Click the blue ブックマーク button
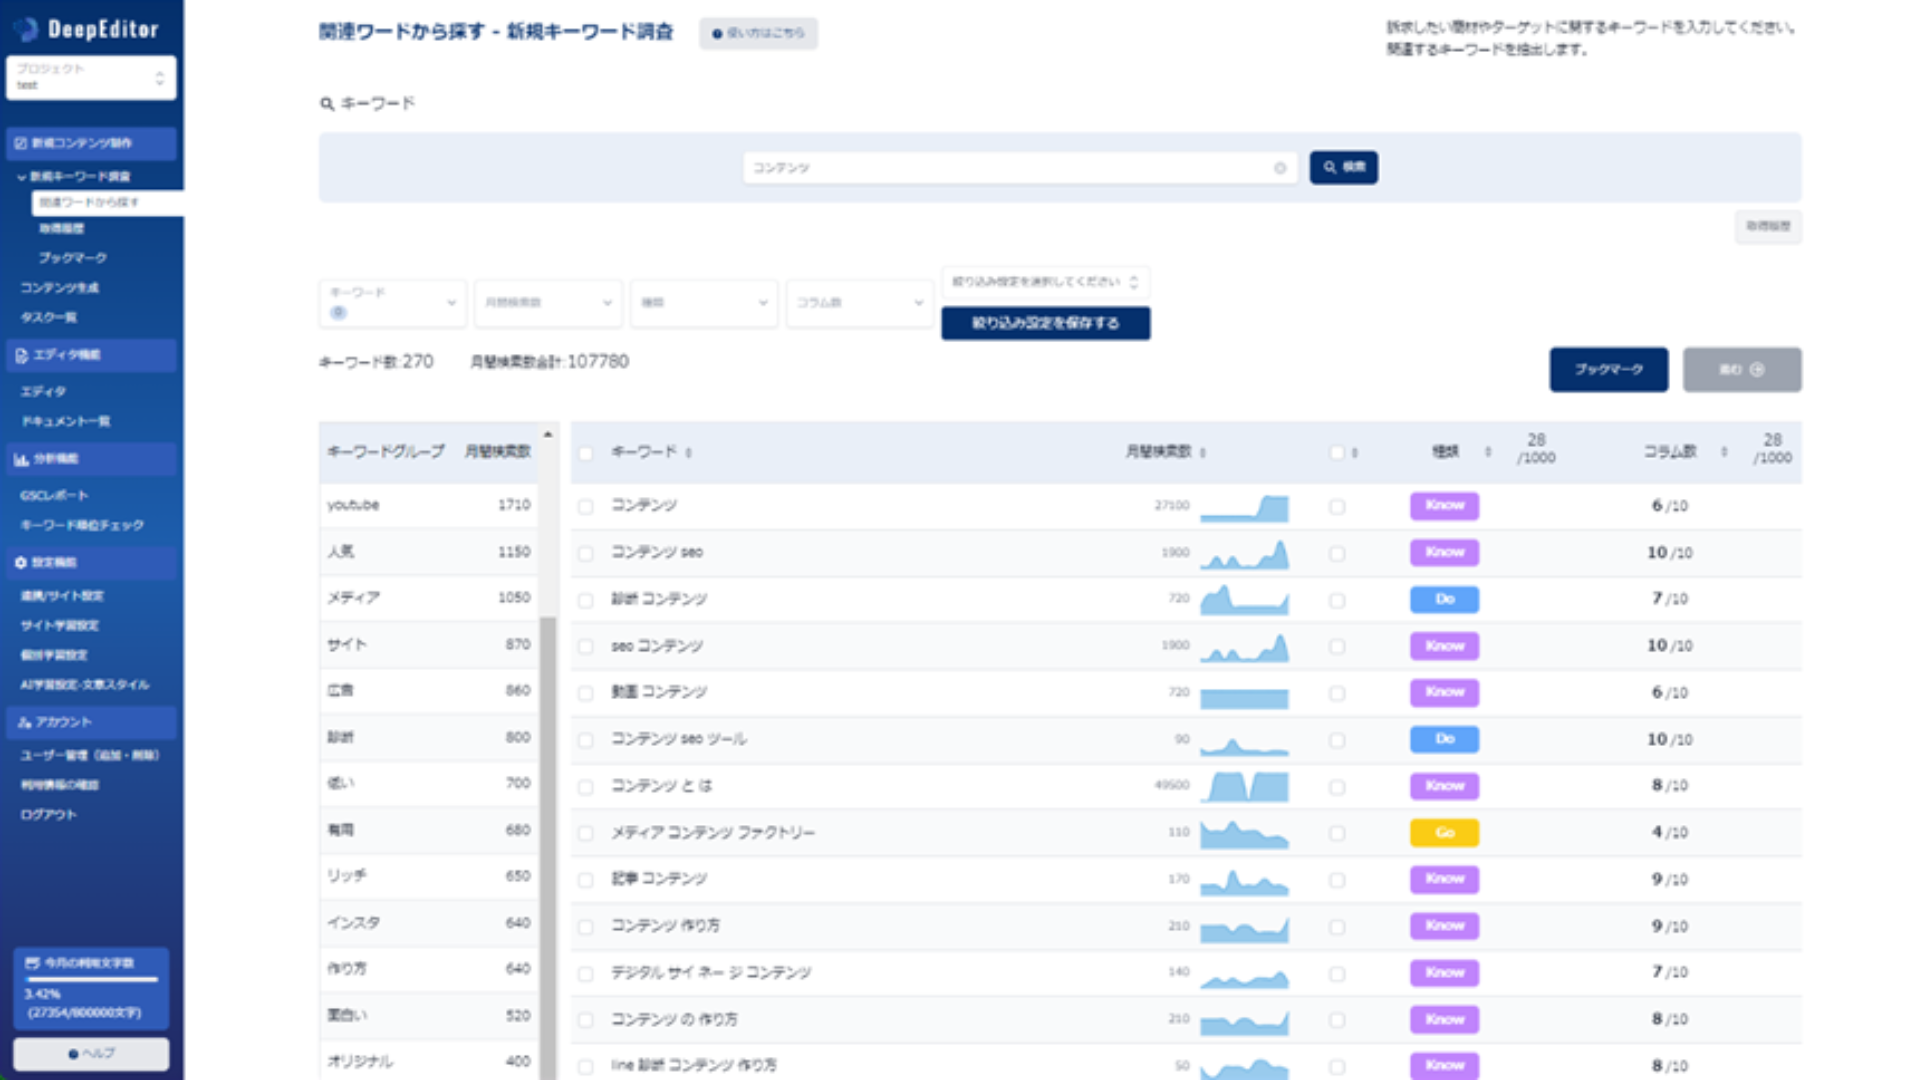 click(1608, 369)
